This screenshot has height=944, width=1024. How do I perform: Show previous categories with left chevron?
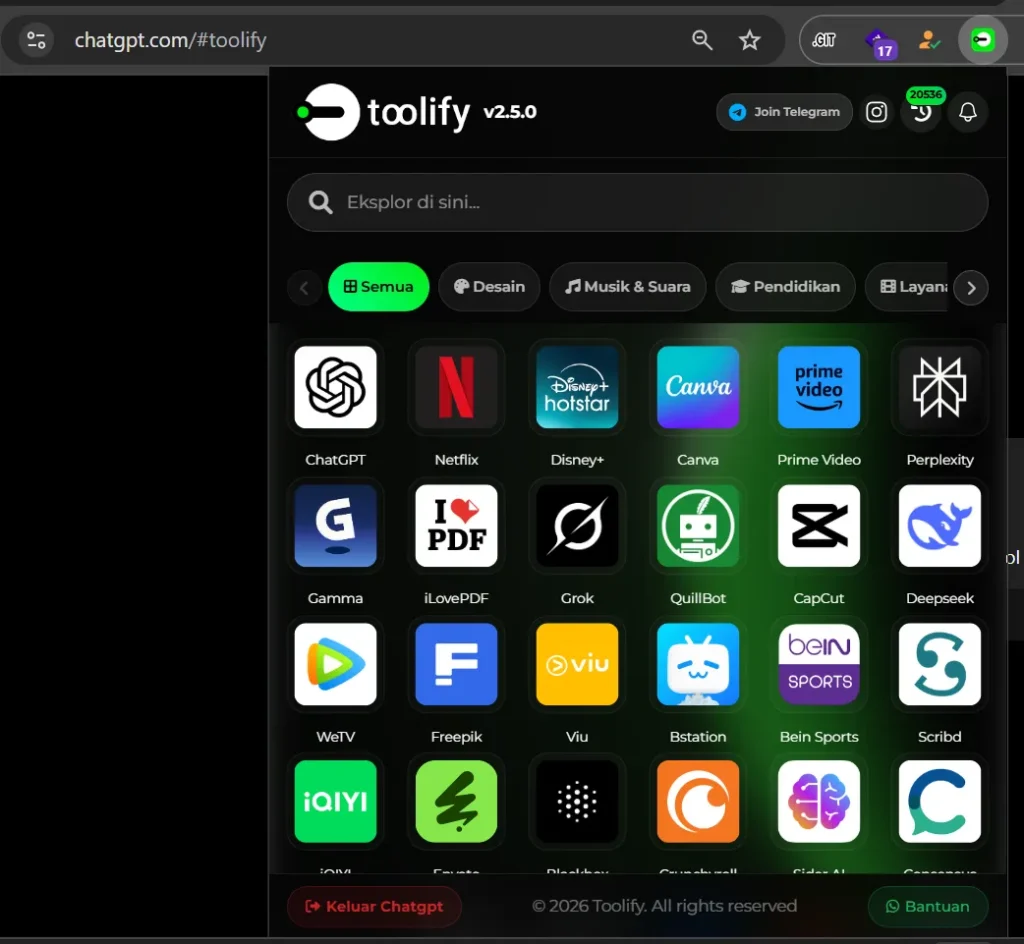(304, 288)
